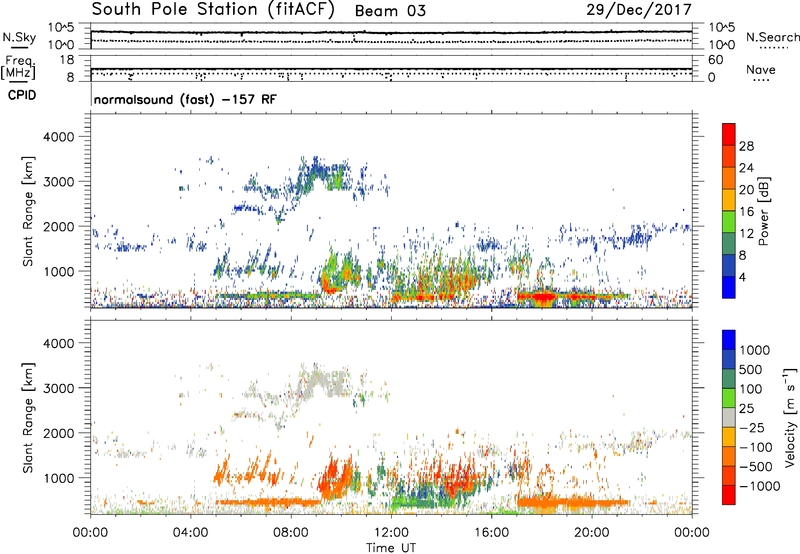Click the '-100' velocity colorbar label

[x=755, y=447]
